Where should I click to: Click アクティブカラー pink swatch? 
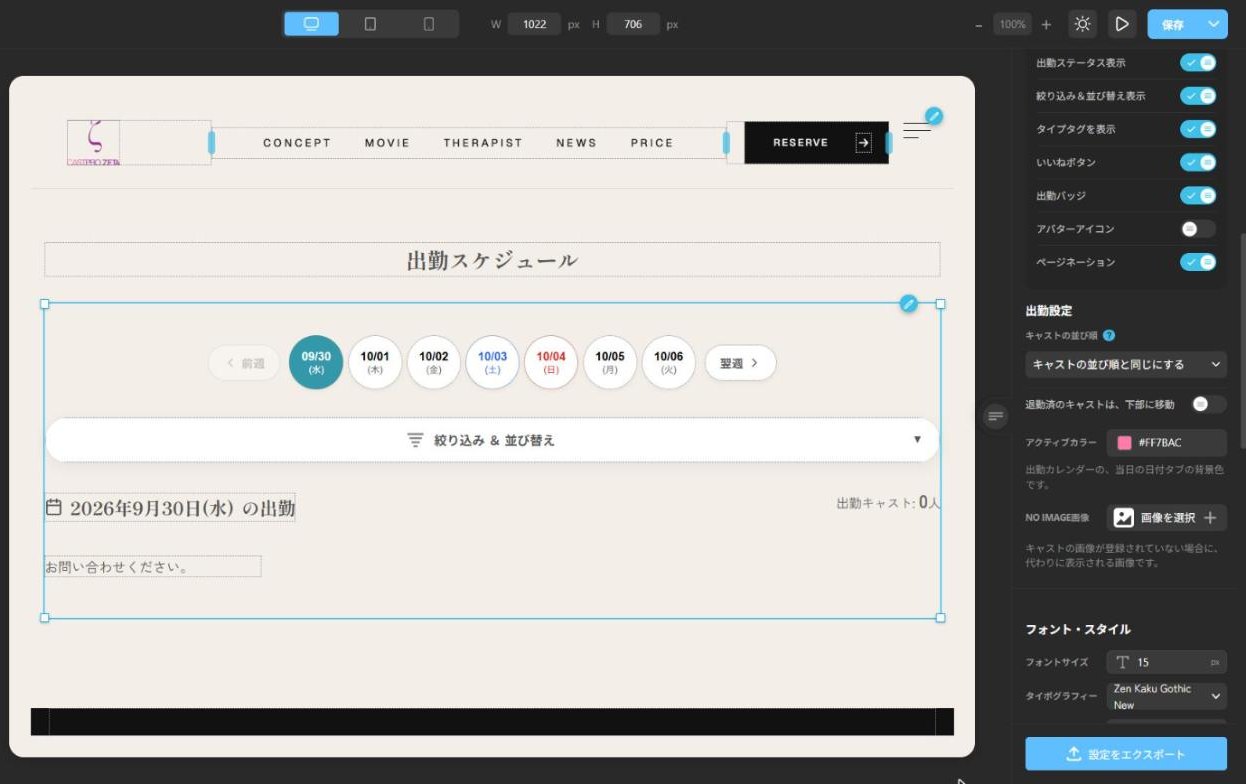click(1124, 443)
